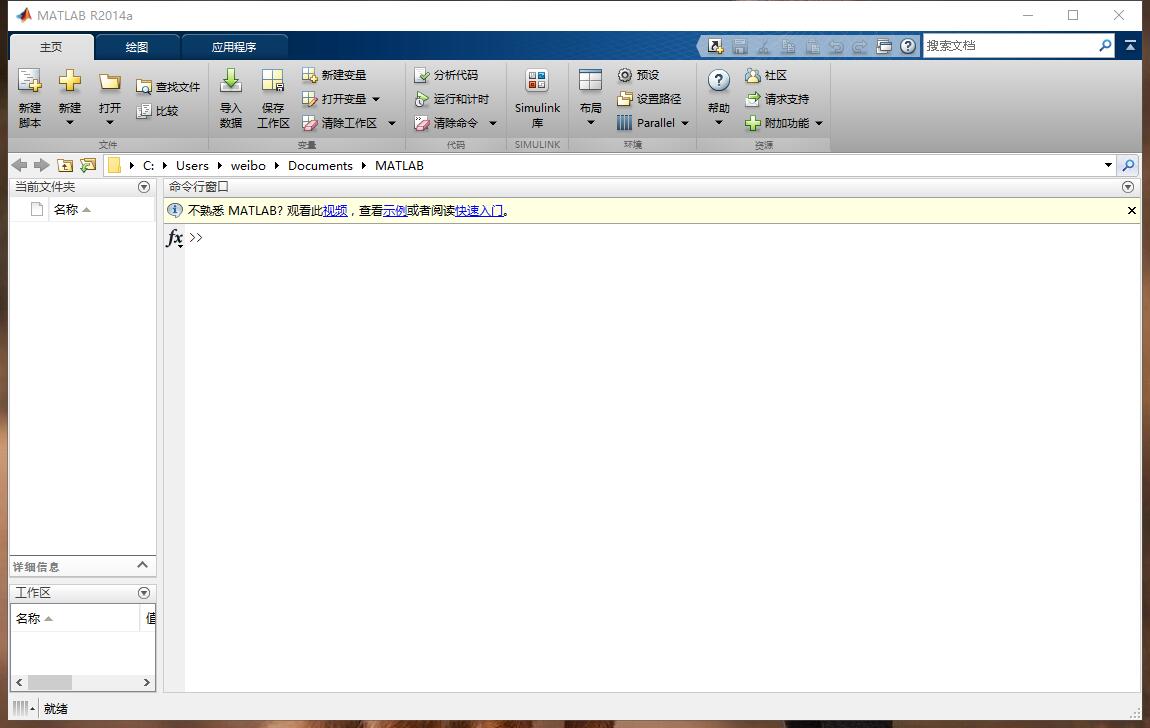This screenshot has width=1150, height=728.
Task: Click workspace scrollbar left arrow
Action: [20, 683]
